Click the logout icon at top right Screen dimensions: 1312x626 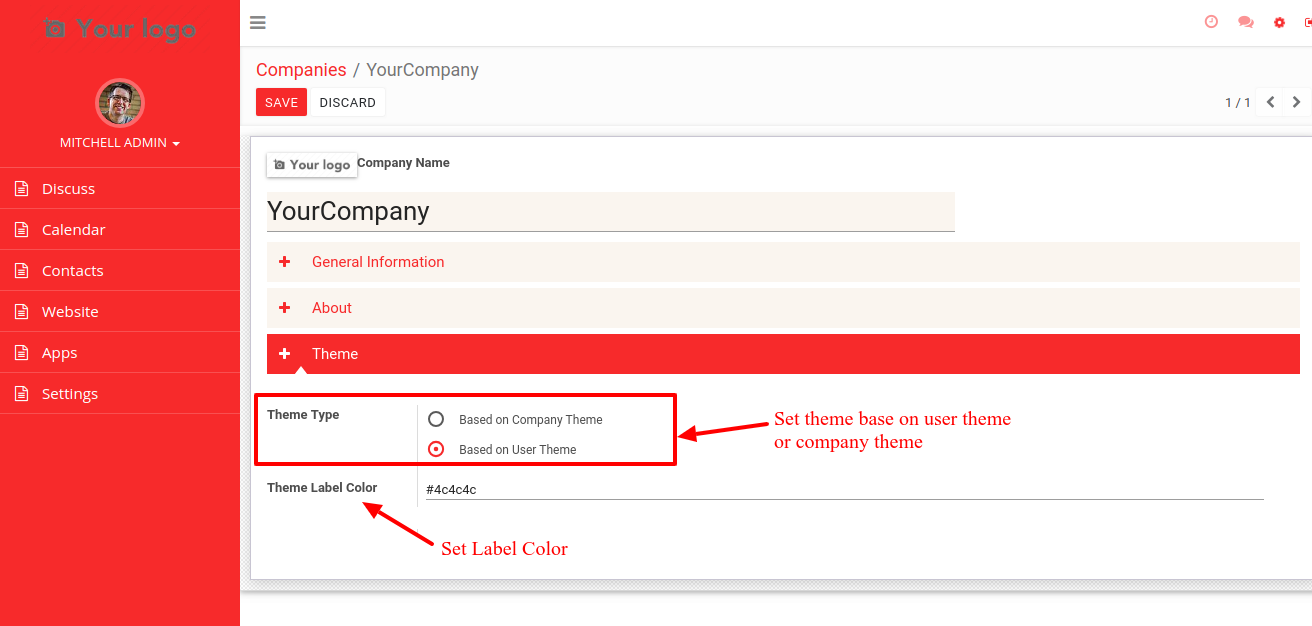(1308, 22)
